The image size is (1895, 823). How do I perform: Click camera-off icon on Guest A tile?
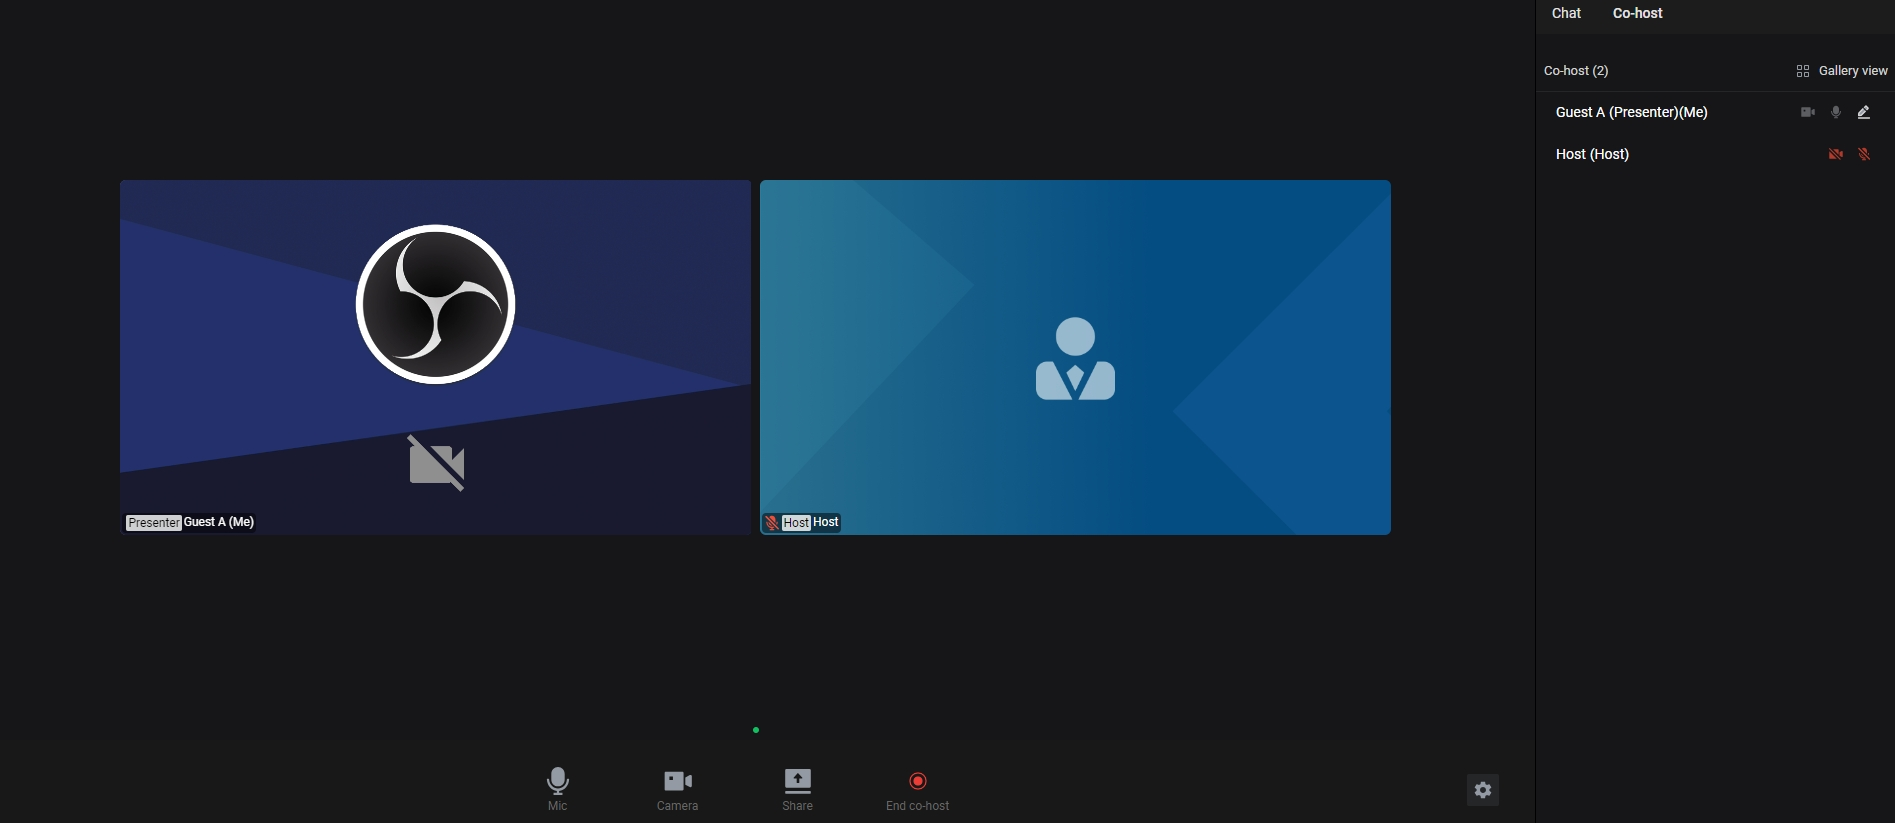[437, 463]
